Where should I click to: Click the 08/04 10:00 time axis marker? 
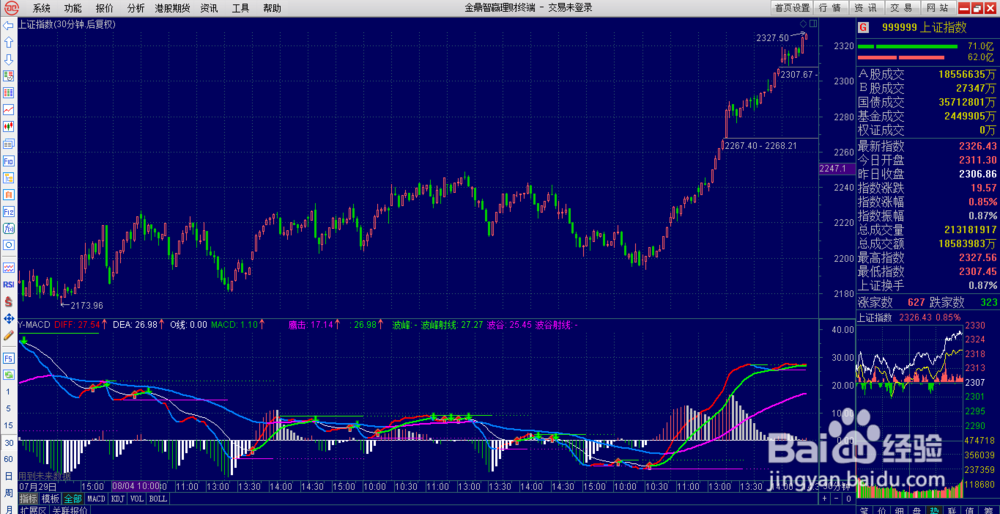point(138,486)
